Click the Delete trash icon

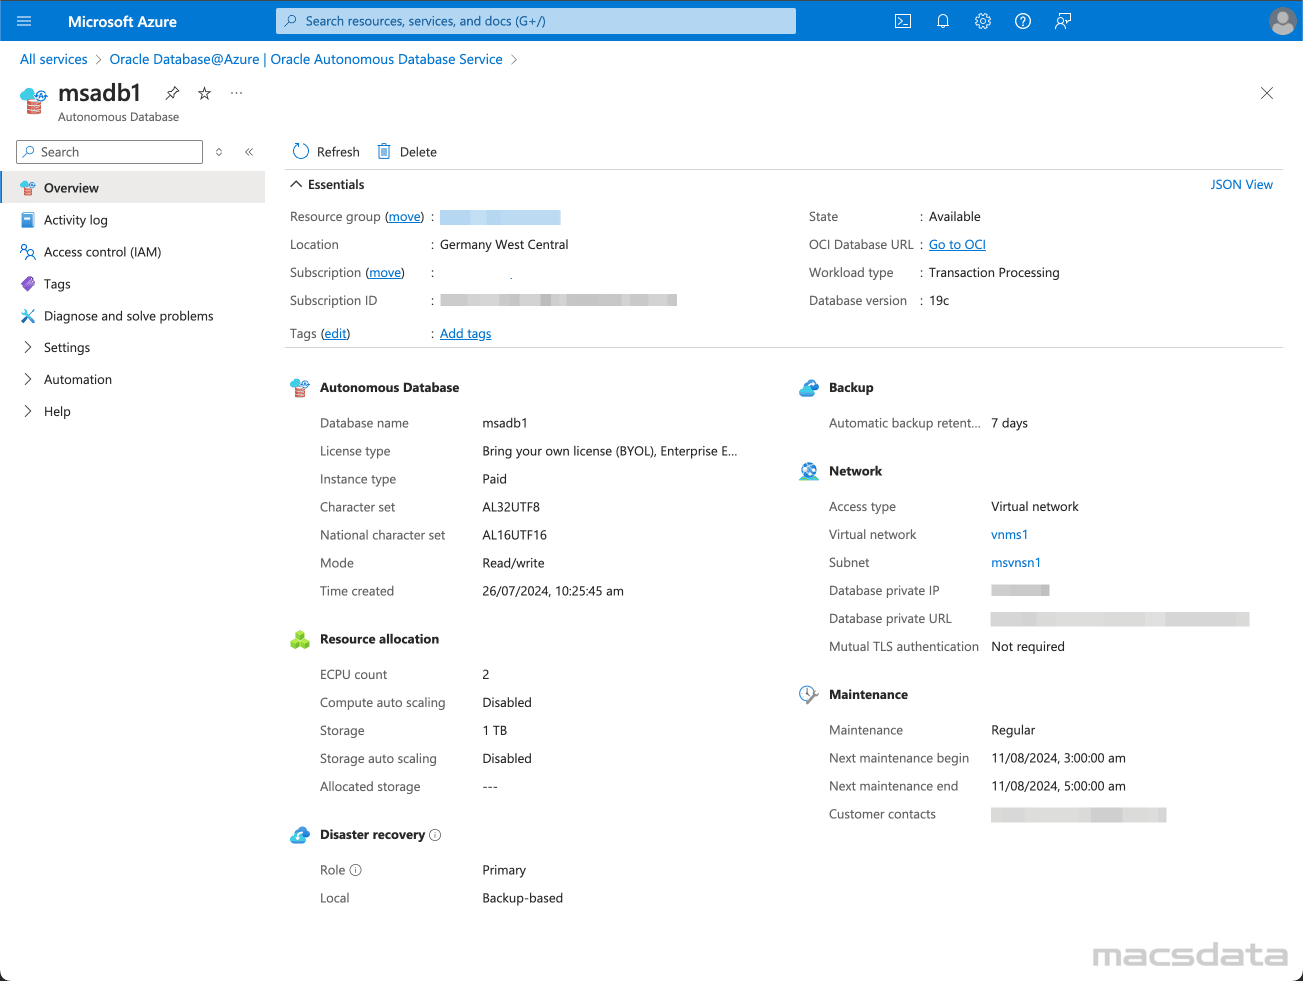point(384,151)
